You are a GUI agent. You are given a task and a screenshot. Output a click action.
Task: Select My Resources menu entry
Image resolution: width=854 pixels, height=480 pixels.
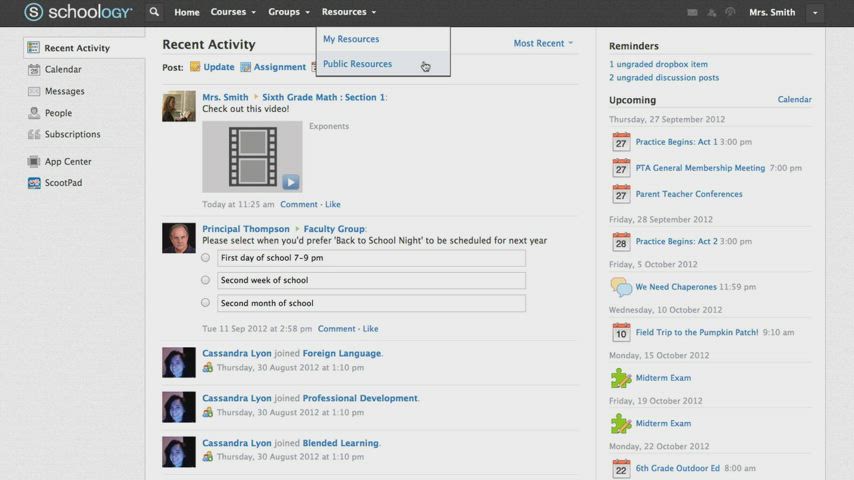pos(351,39)
